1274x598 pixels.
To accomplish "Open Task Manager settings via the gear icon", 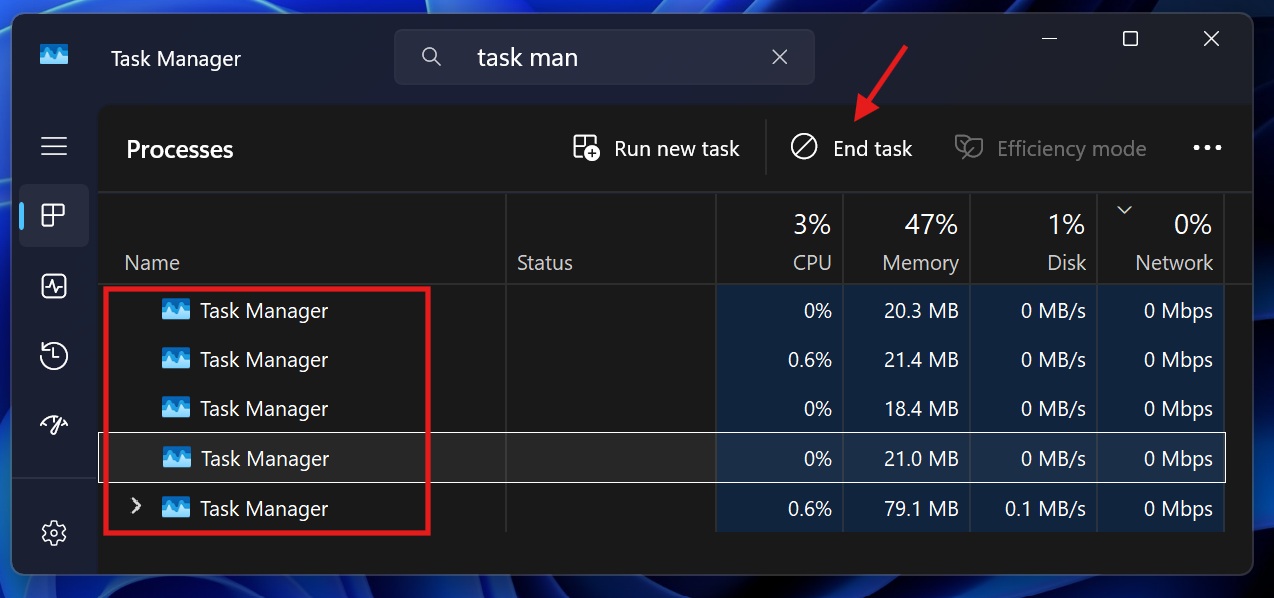I will pos(53,532).
